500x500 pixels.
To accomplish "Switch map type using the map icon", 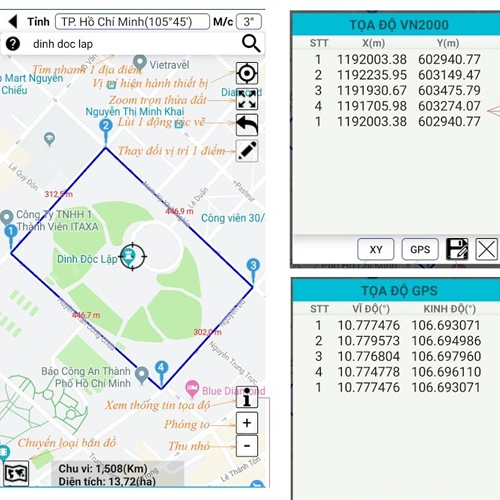I will (16, 473).
